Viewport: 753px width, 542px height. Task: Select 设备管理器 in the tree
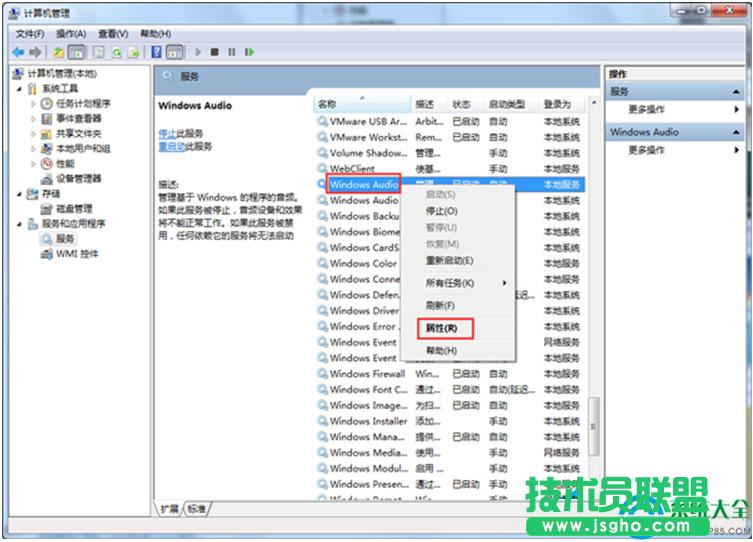pyautogui.click(x=78, y=178)
